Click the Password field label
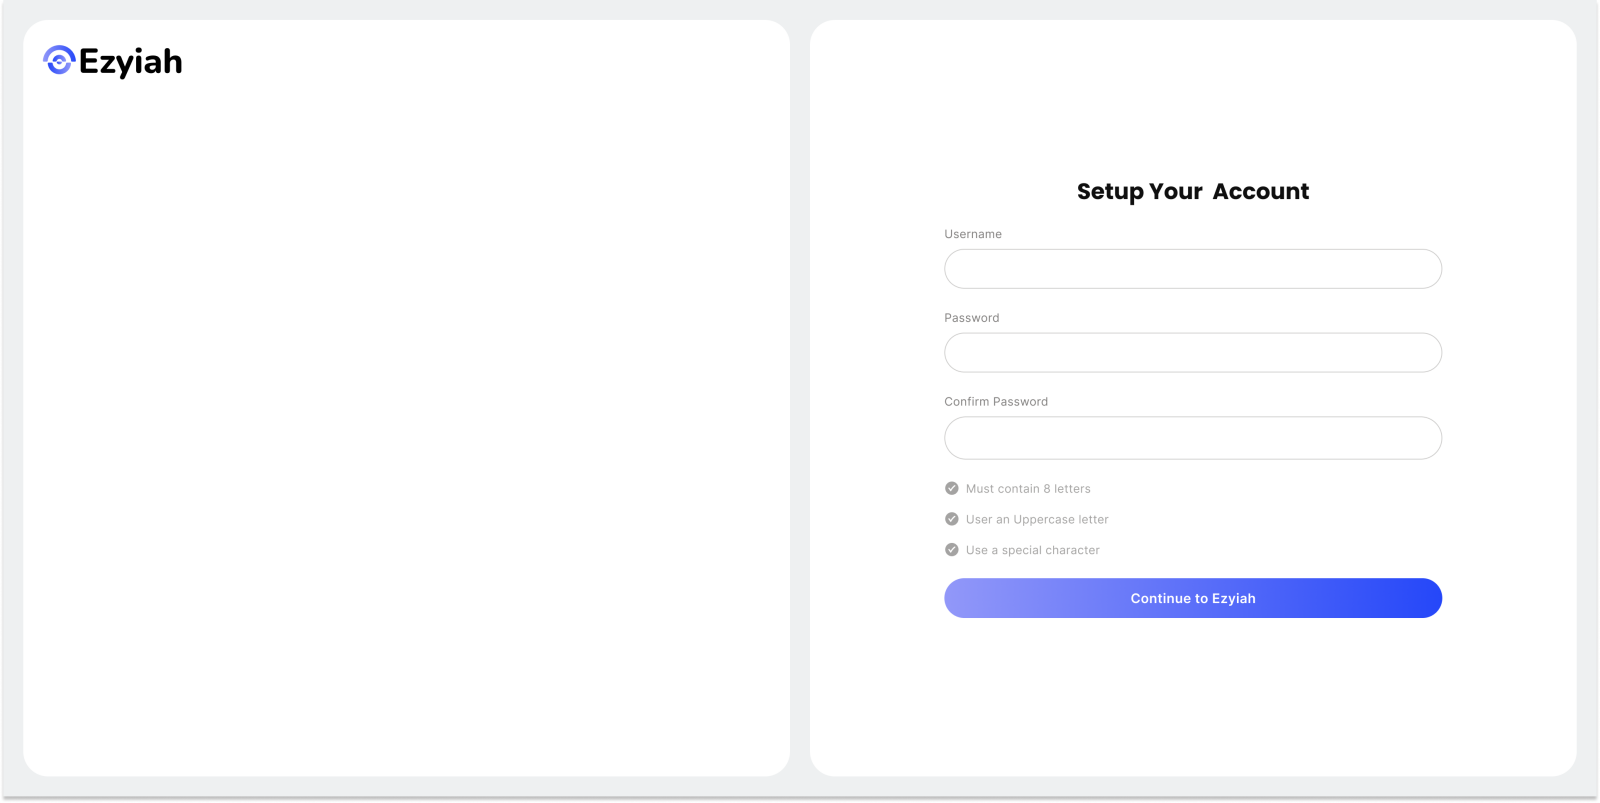 click(971, 318)
